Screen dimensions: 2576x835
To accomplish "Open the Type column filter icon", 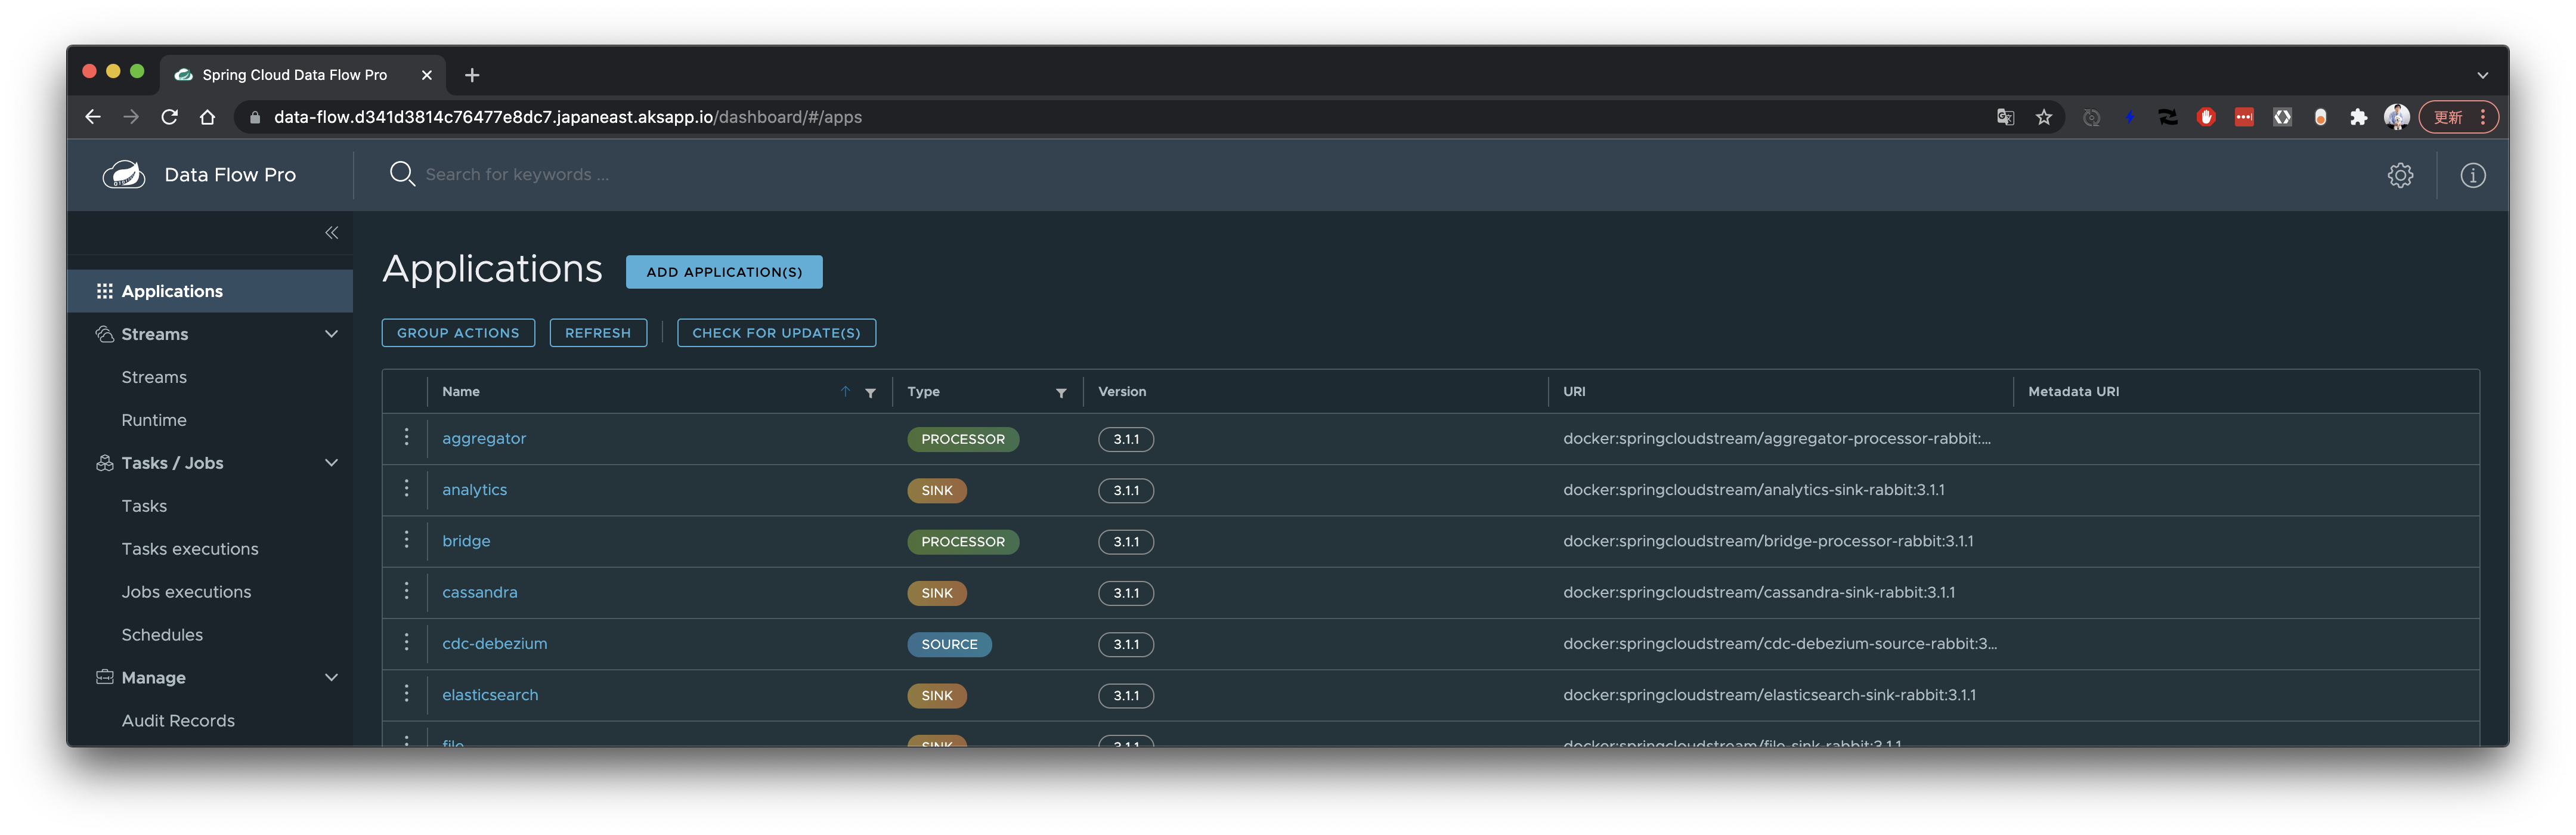I will tap(1061, 393).
